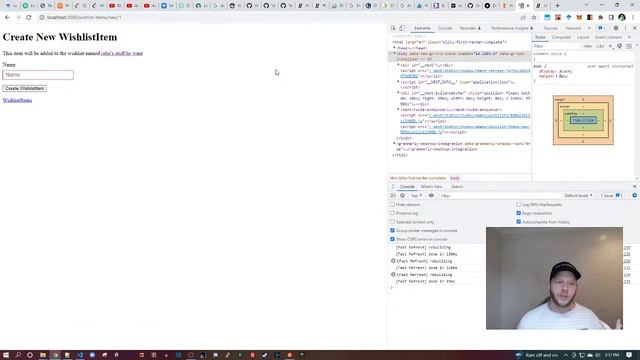Follow the WishlistItems link
Screen dimensions: 640x360
click(17, 100)
